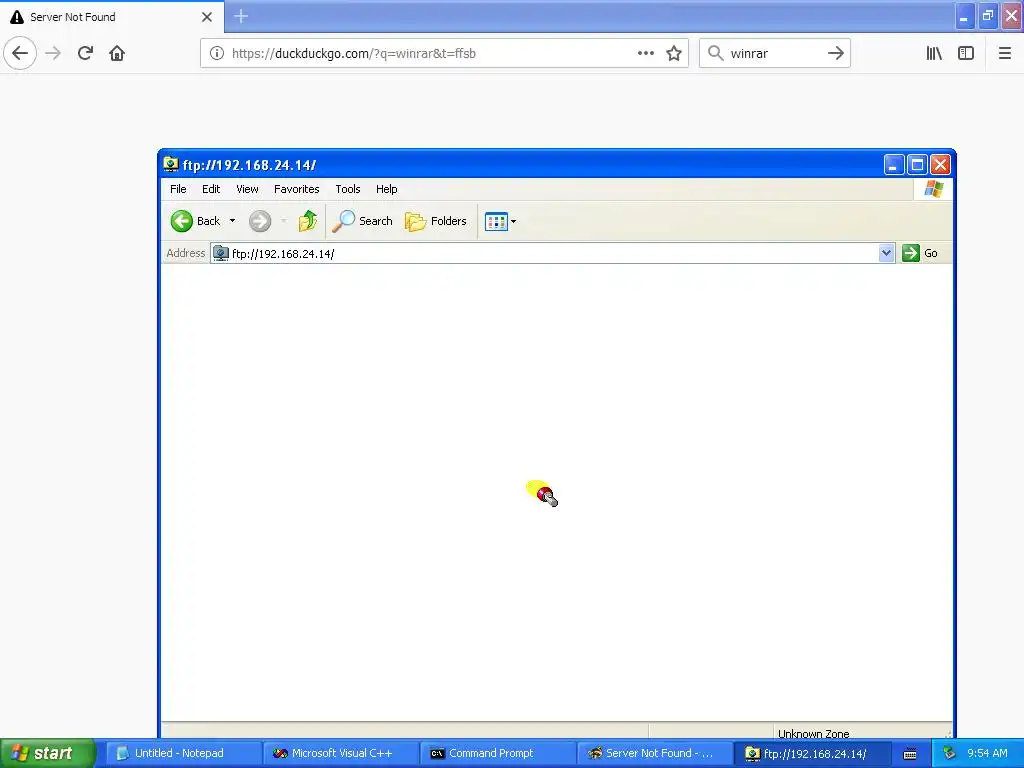Click the winrar search box
This screenshot has height=768, width=1024.
coord(774,54)
